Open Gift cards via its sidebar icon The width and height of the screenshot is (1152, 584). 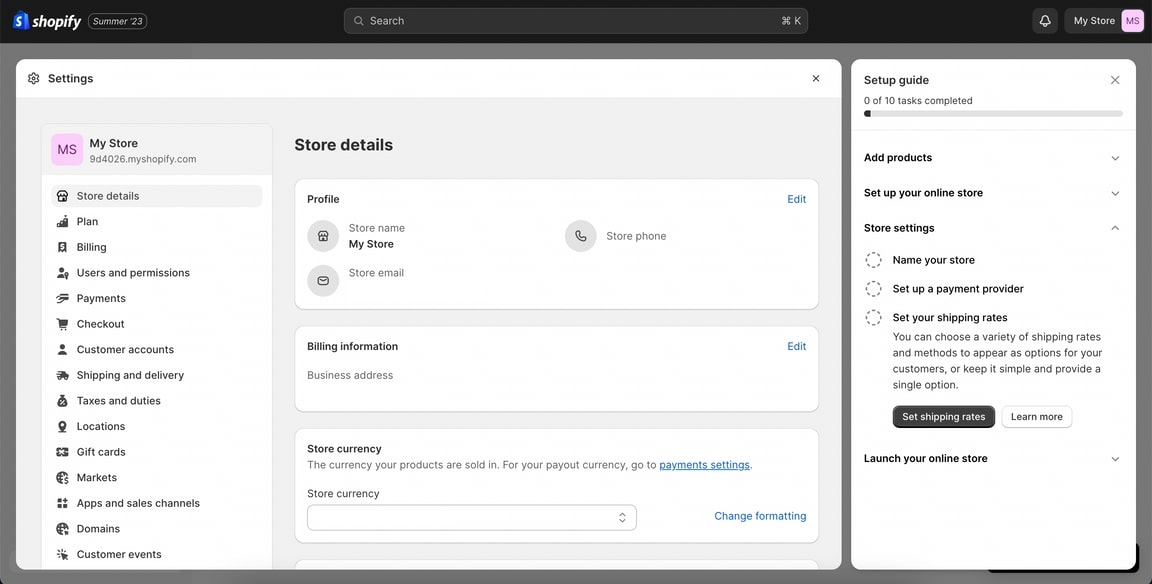(x=63, y=452)
